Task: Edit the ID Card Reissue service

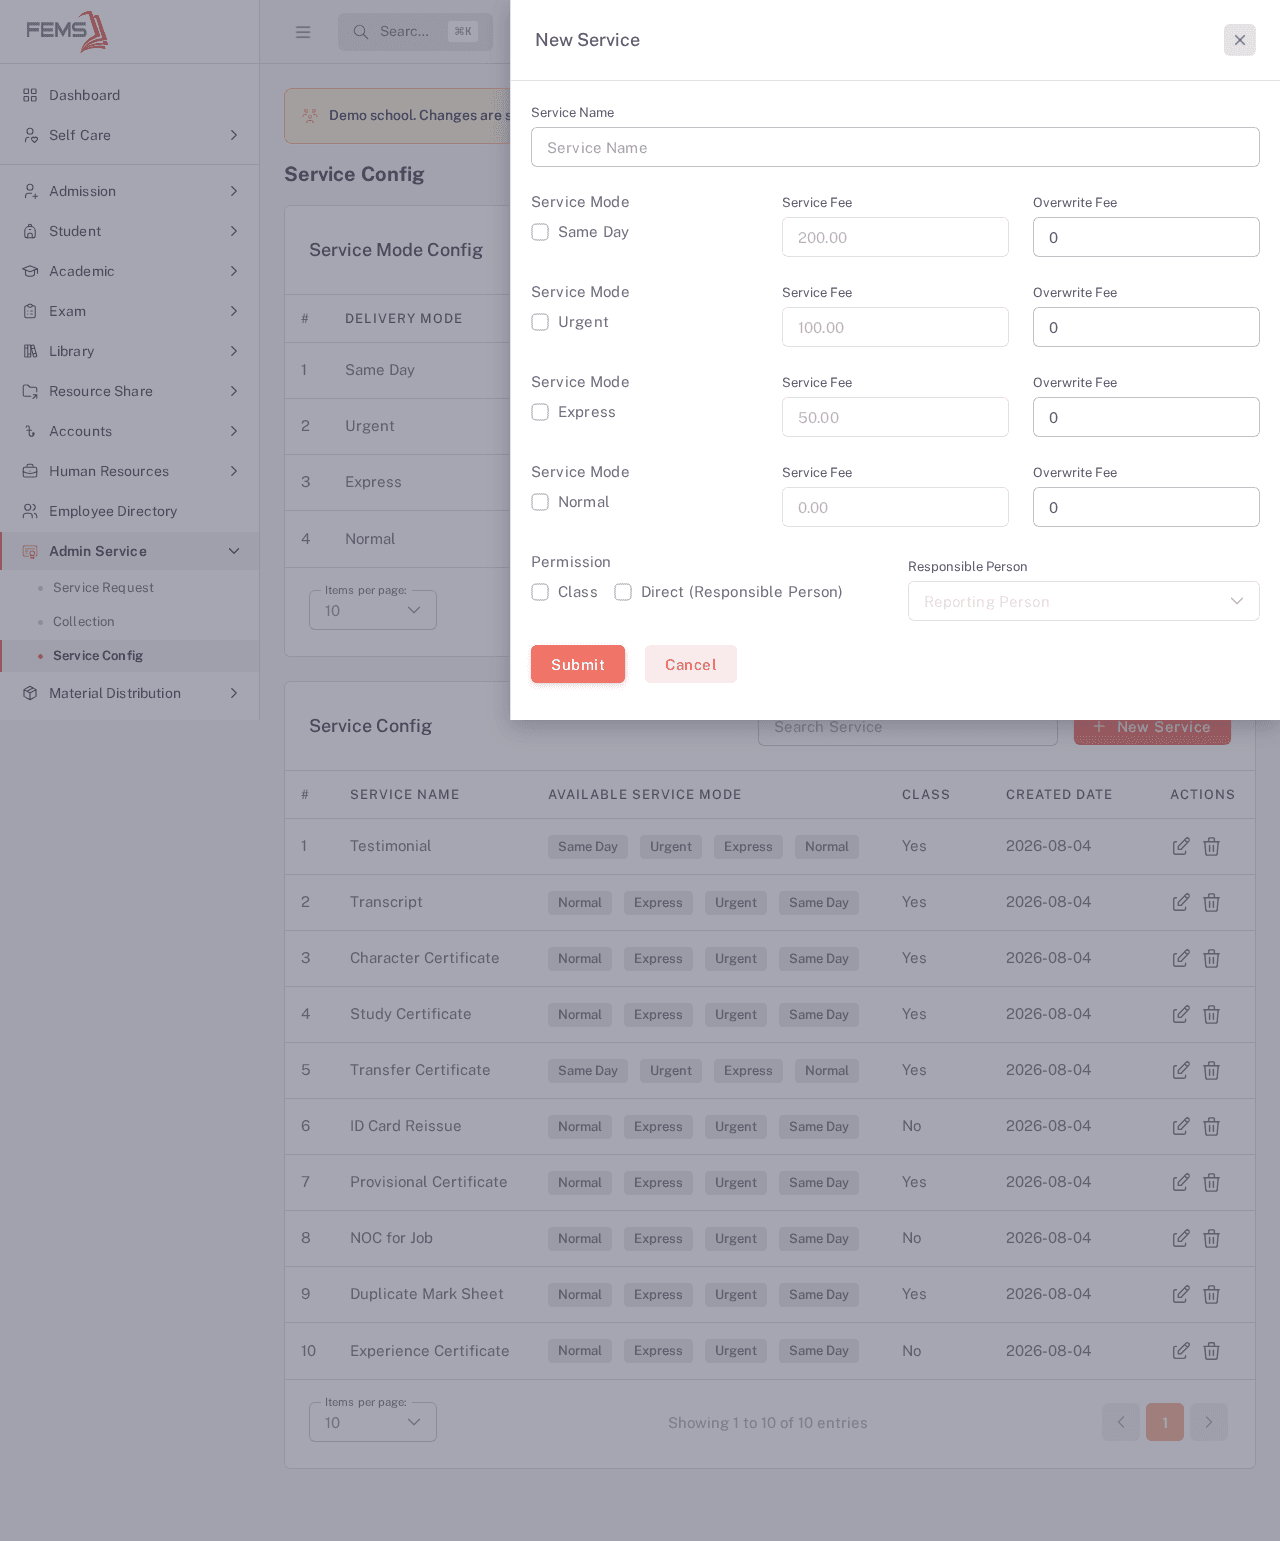Action: click(x=1181, y=1126)
